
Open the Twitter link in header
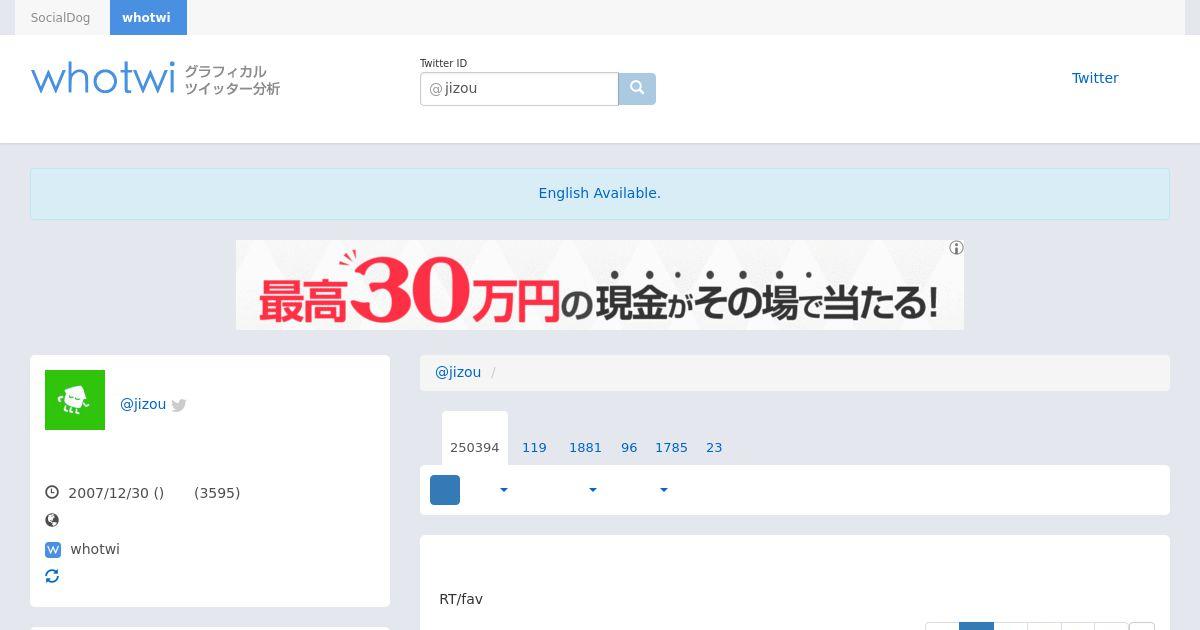(x=1095, y=78)
